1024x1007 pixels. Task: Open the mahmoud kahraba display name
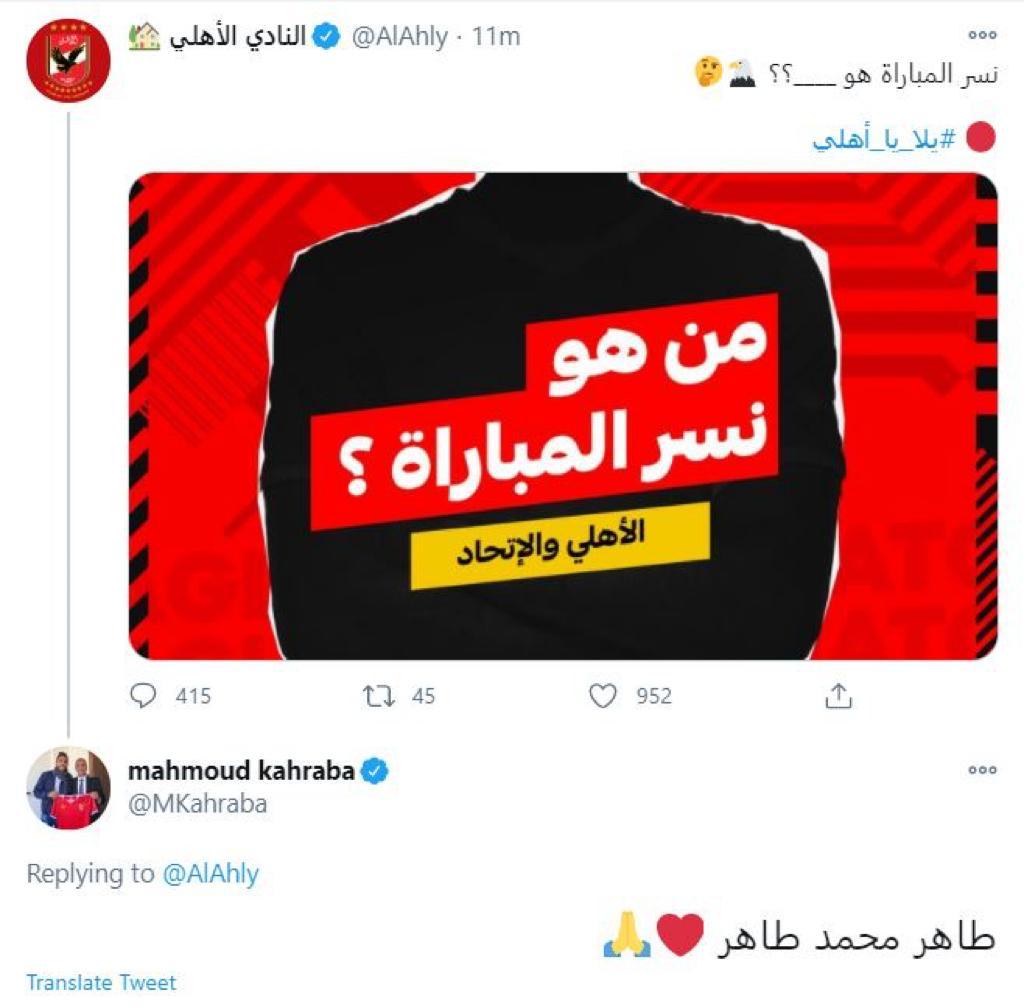(x=241, y=771)
